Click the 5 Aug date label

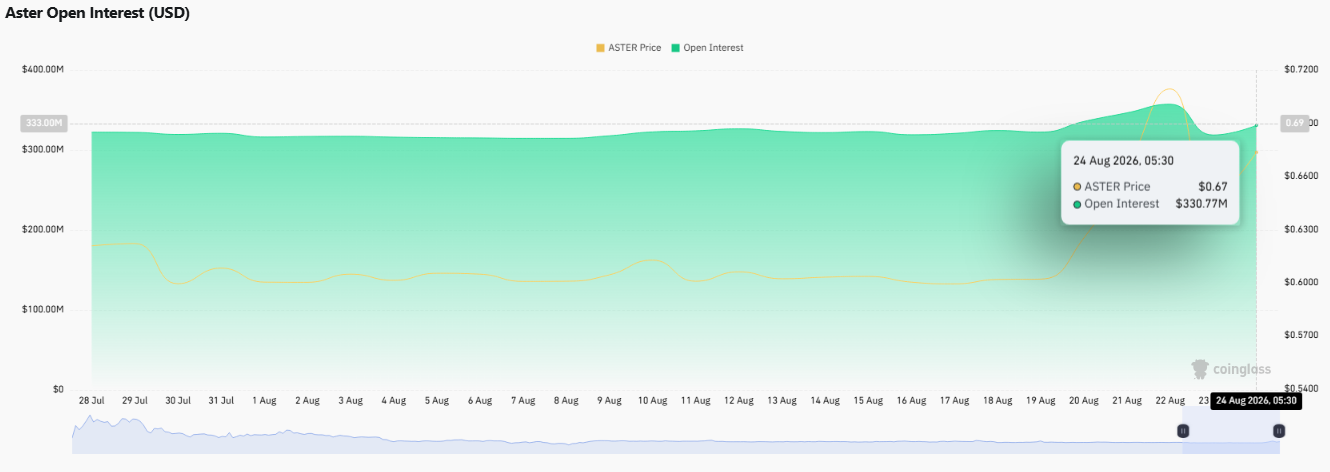[x=436, y=400]
